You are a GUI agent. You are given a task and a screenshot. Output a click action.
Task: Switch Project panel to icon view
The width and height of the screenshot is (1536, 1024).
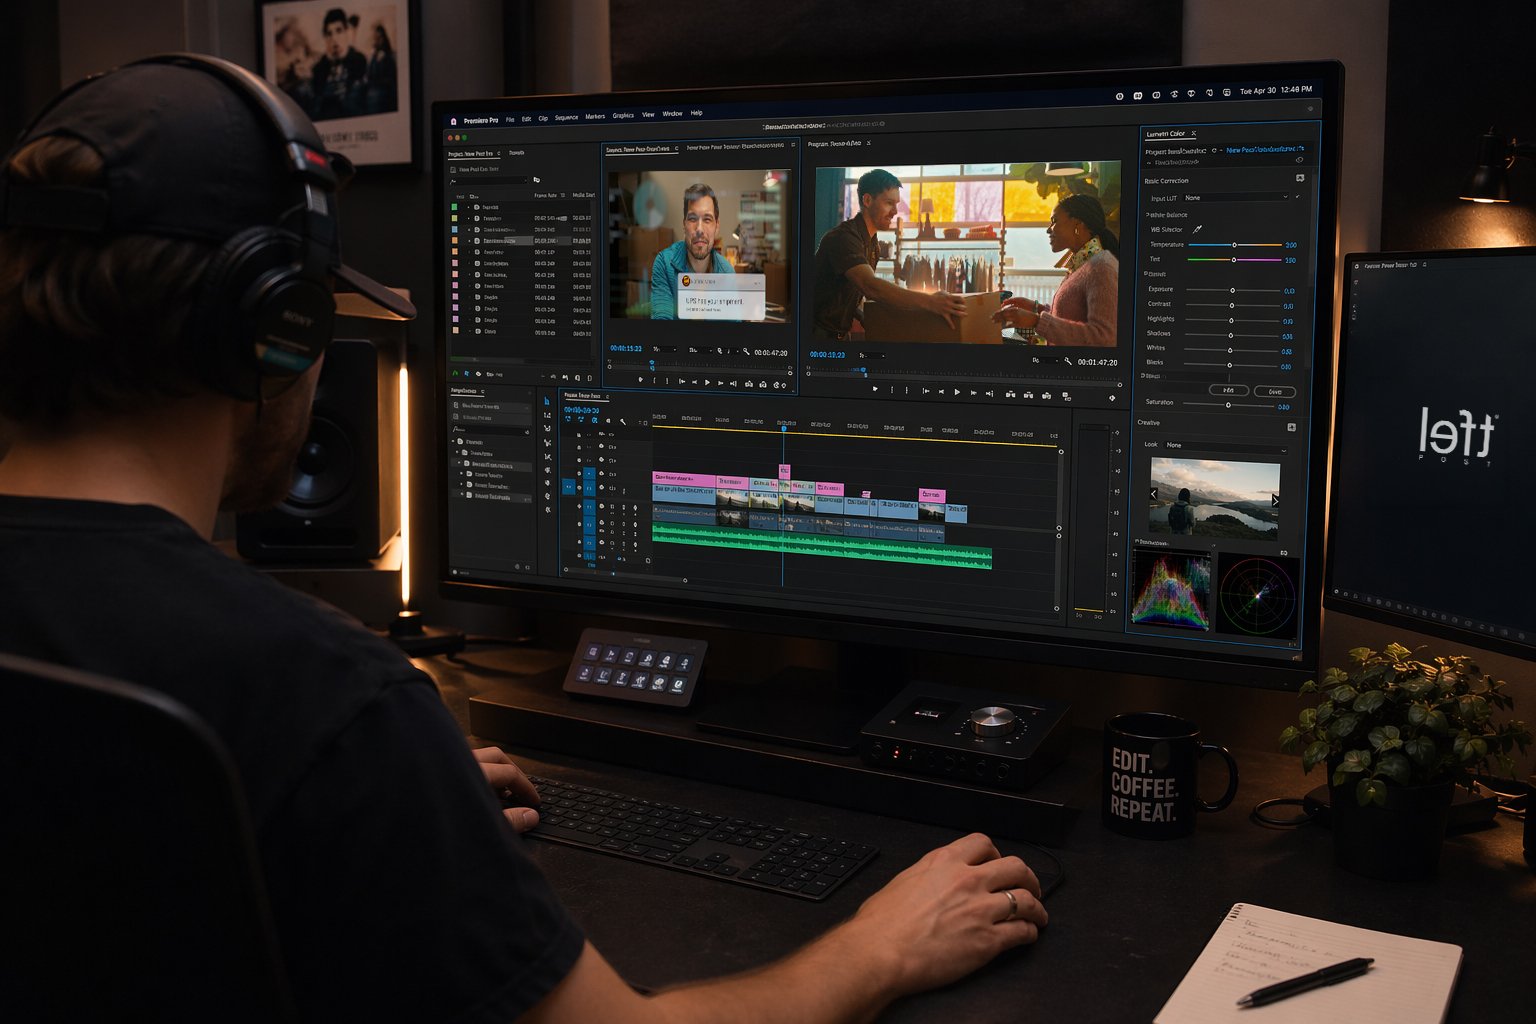click(478, 374)
